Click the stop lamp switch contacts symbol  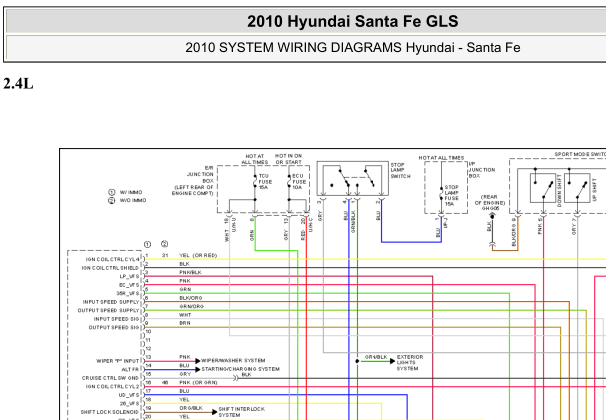coord(352,179)
